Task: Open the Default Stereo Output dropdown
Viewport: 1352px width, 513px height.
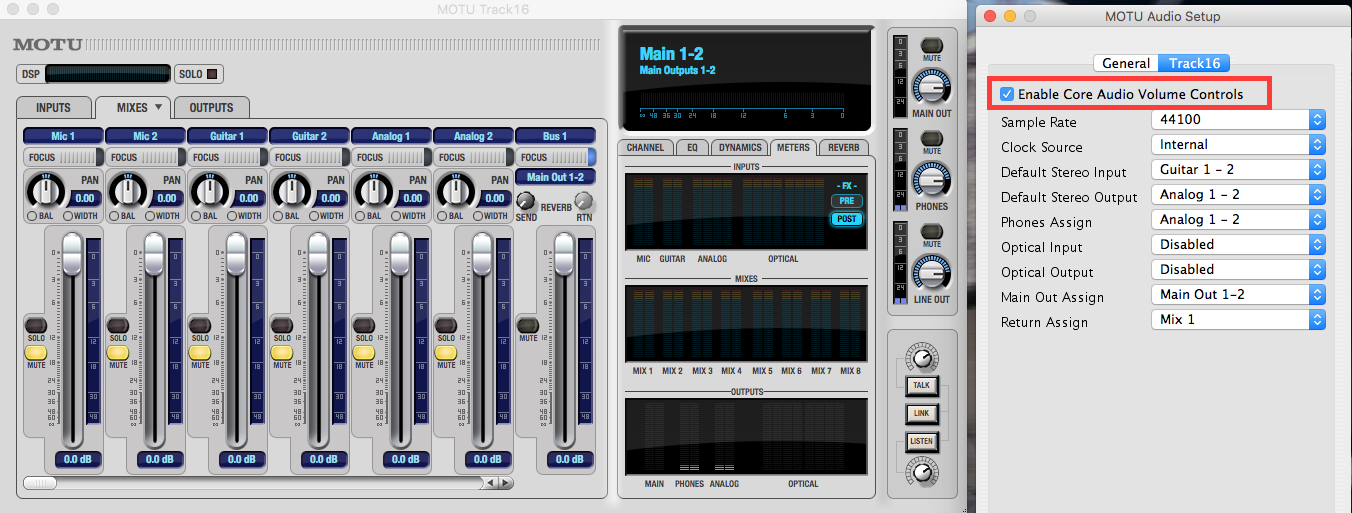Action: 1238,195
